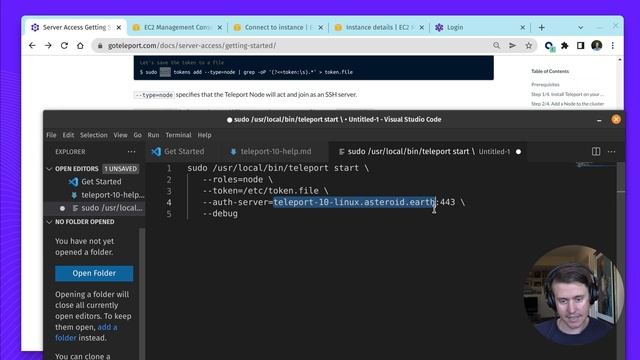Viewport: 640px width, 360px height.
Task: Close the Server Access Getting Started tab
Action: [x=119, y=27]
